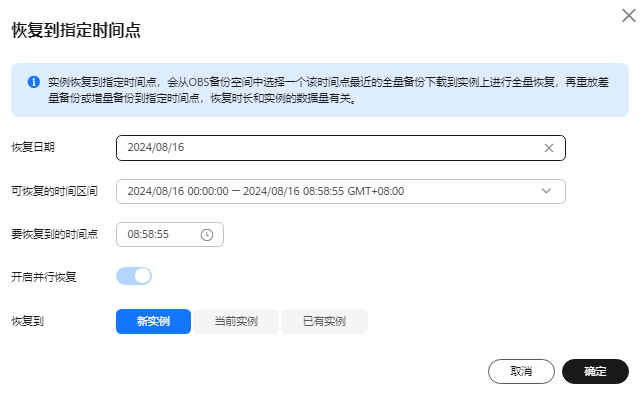Click the 开启并行恢复 label text
Viewport: 641px width, 398px height.
(44, 277)
